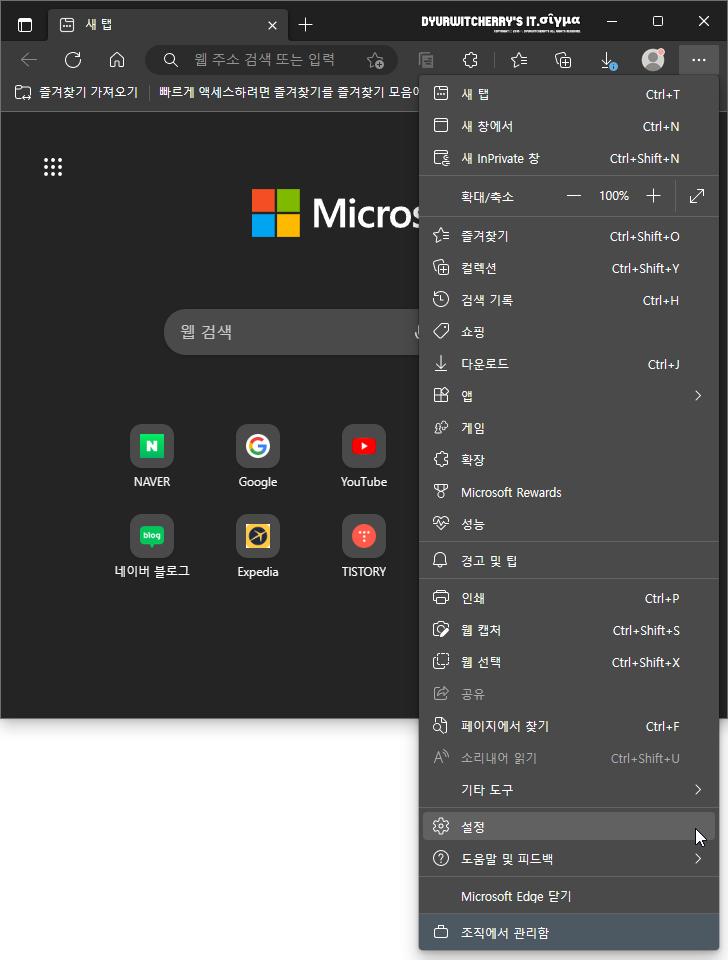This screenshot has width=728, height=960.
Task: Click 조직에서 관리함 notice
Action: click(x=569, y=932)
